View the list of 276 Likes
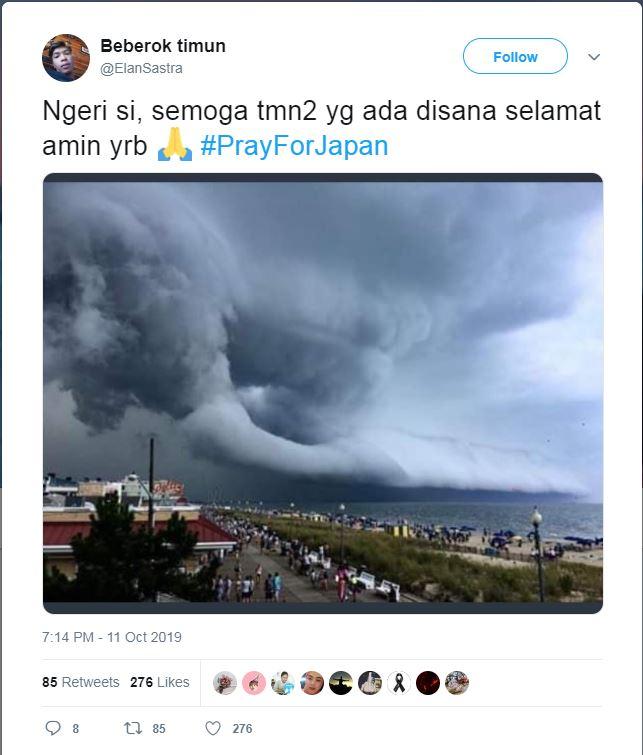The image size is (643, 755). [x=159, y=682]
